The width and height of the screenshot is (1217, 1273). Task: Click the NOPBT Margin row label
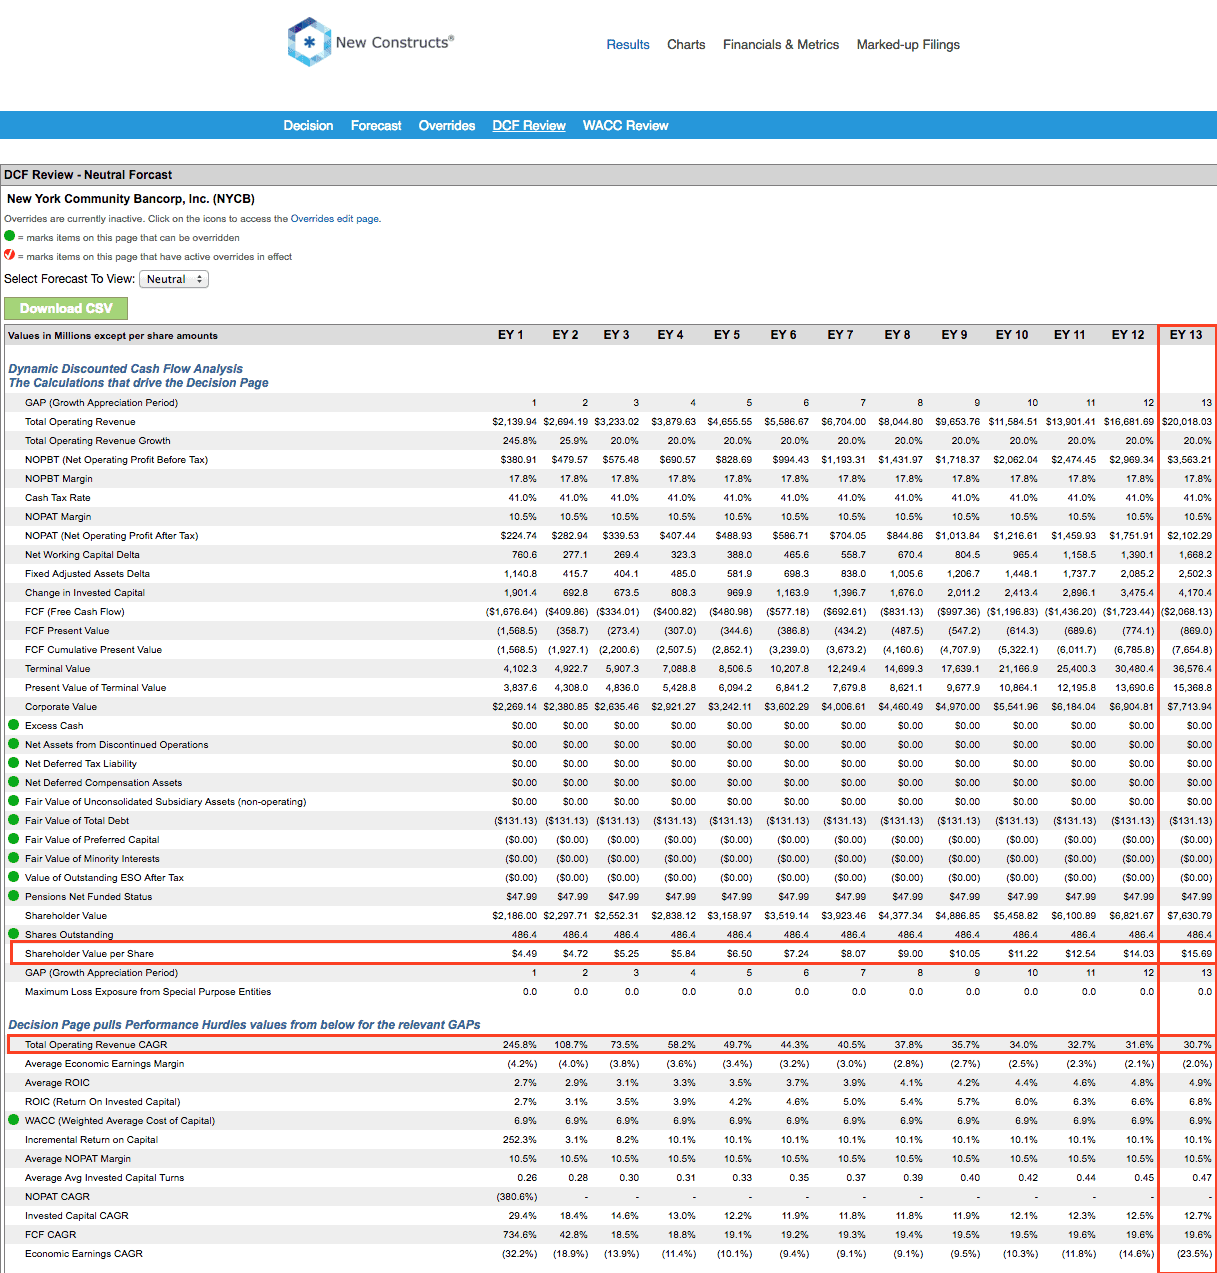pyautogui.click(x=59, y=478)
